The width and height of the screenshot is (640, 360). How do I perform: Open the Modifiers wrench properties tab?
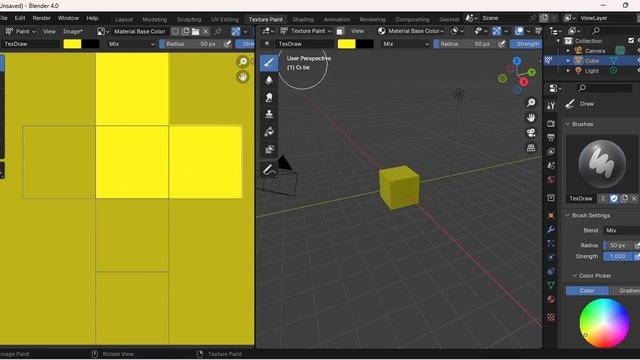[551, 229]
